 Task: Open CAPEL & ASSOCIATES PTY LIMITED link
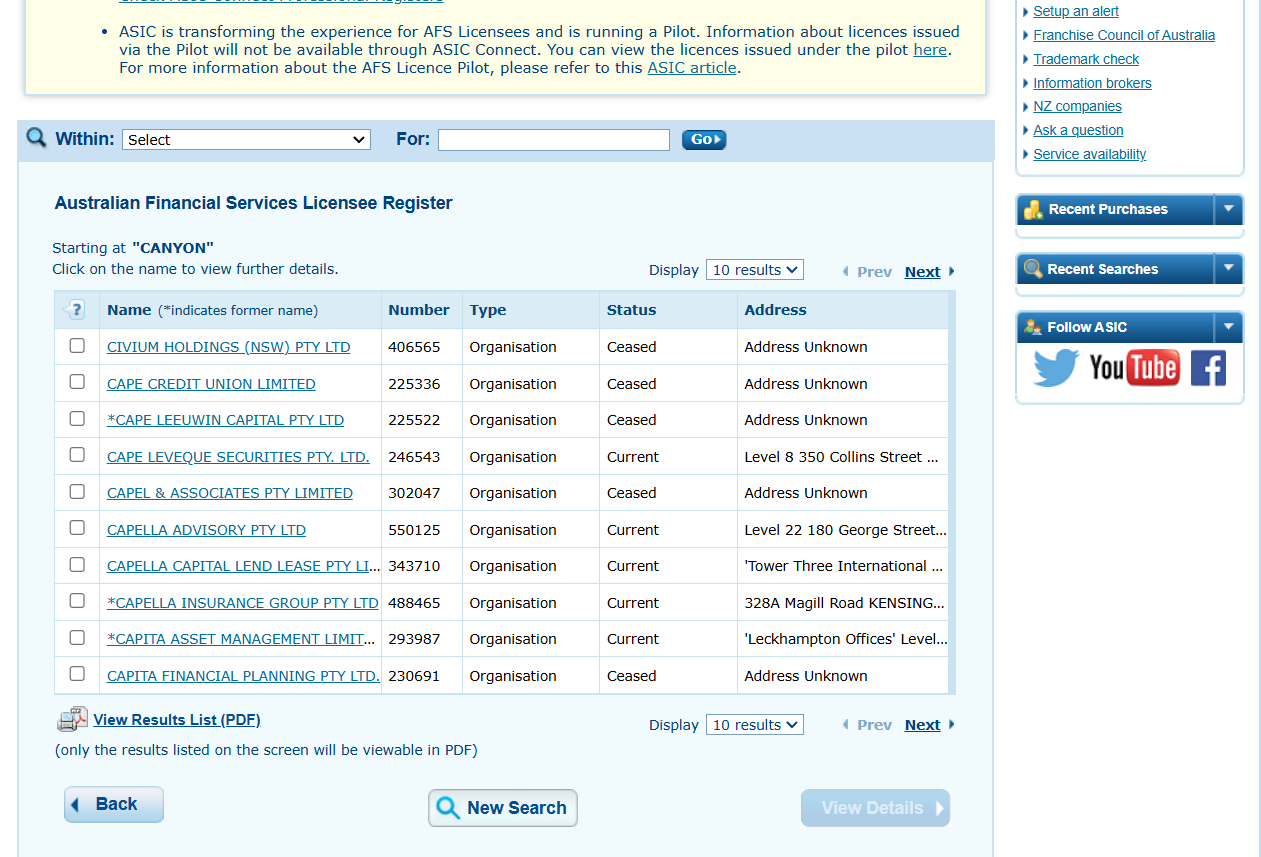pos(230,493)
